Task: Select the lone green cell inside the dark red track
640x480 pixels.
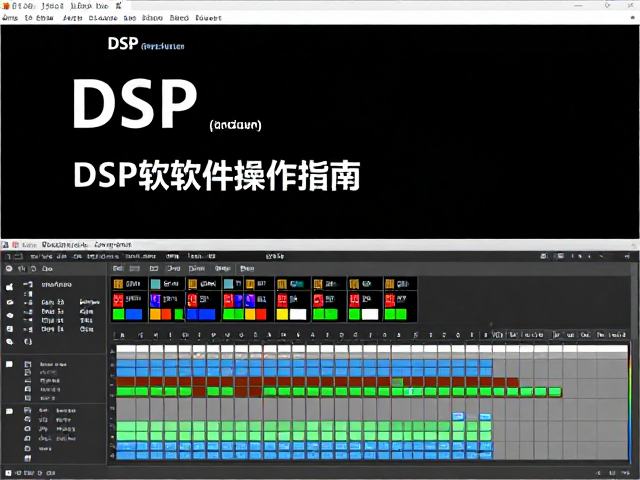Action: [397, 382]
